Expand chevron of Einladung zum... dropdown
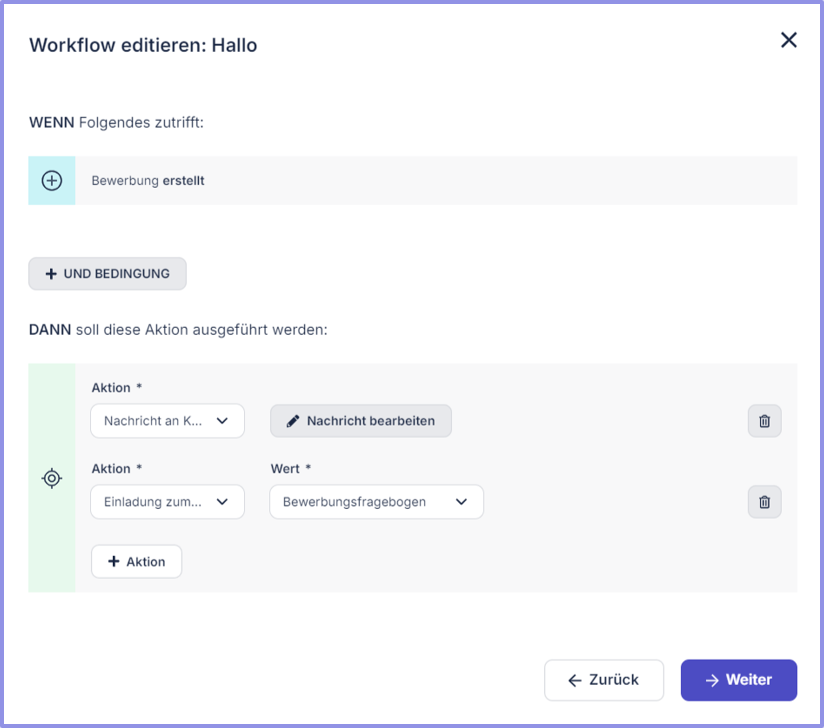824x728 pixels. tap(222, 502)
